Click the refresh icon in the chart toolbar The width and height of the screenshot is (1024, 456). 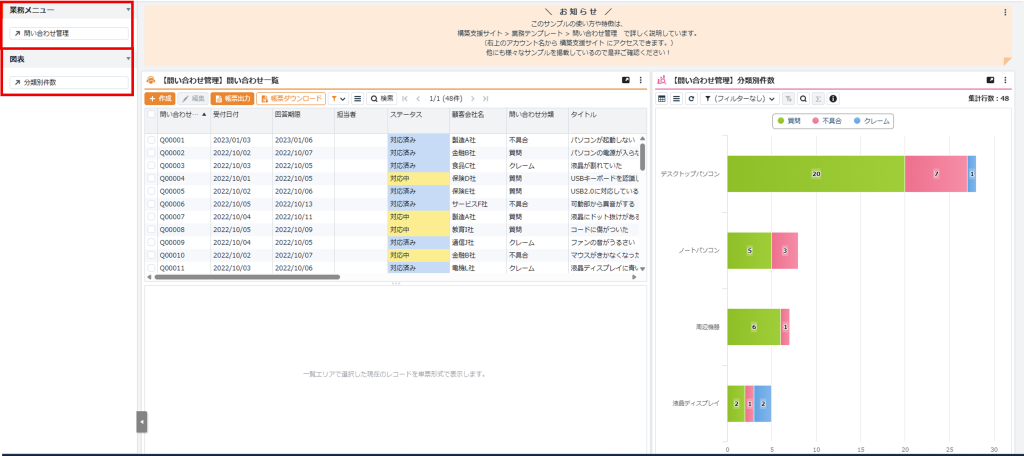point(690,99)
